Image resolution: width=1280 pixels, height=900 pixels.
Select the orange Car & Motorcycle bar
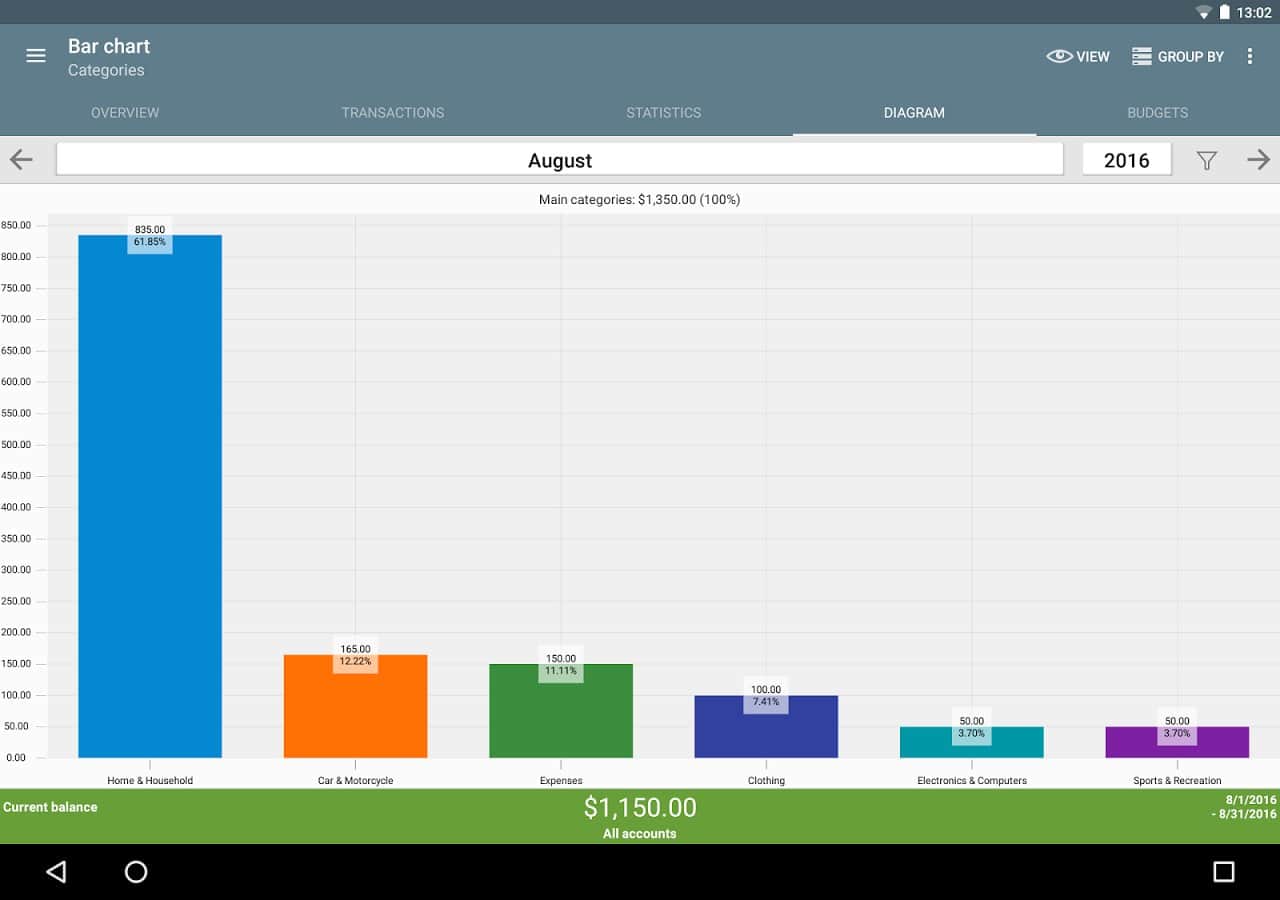tap(355, 710)
